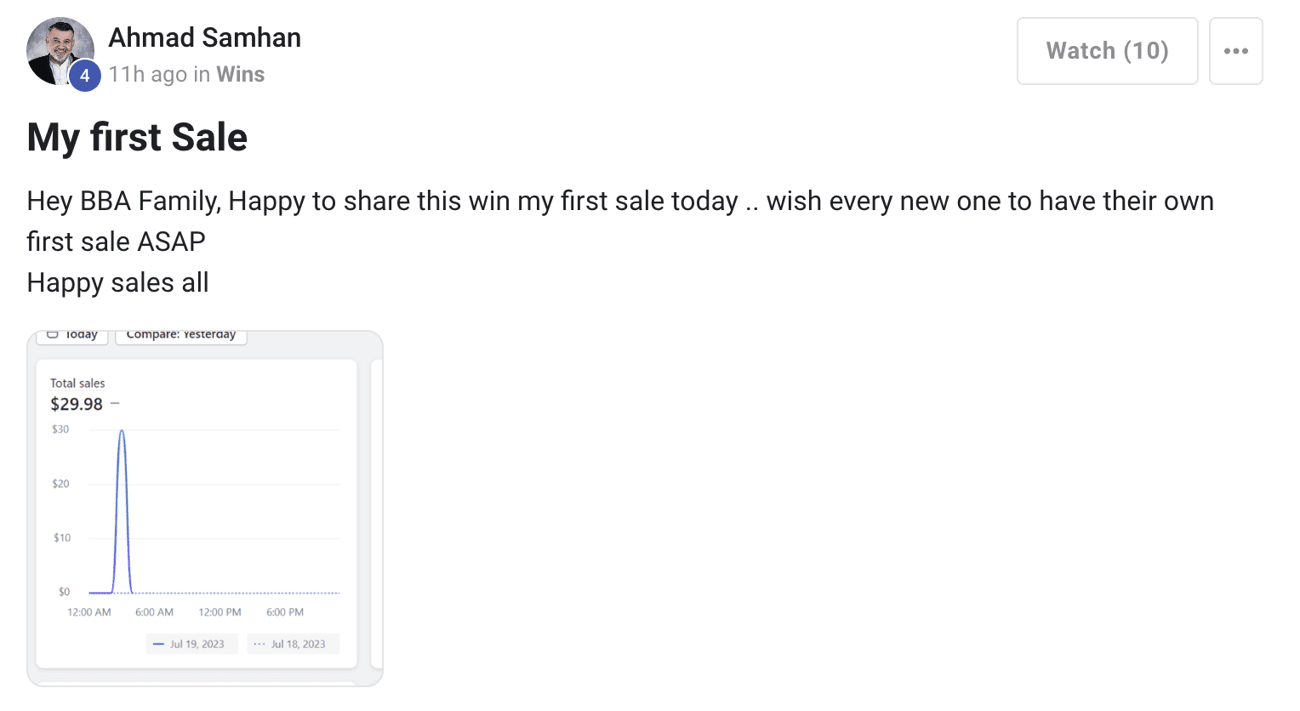
Task: Click Ahmad Samhan's profile avatar
Action: click(x=58, y=49)
